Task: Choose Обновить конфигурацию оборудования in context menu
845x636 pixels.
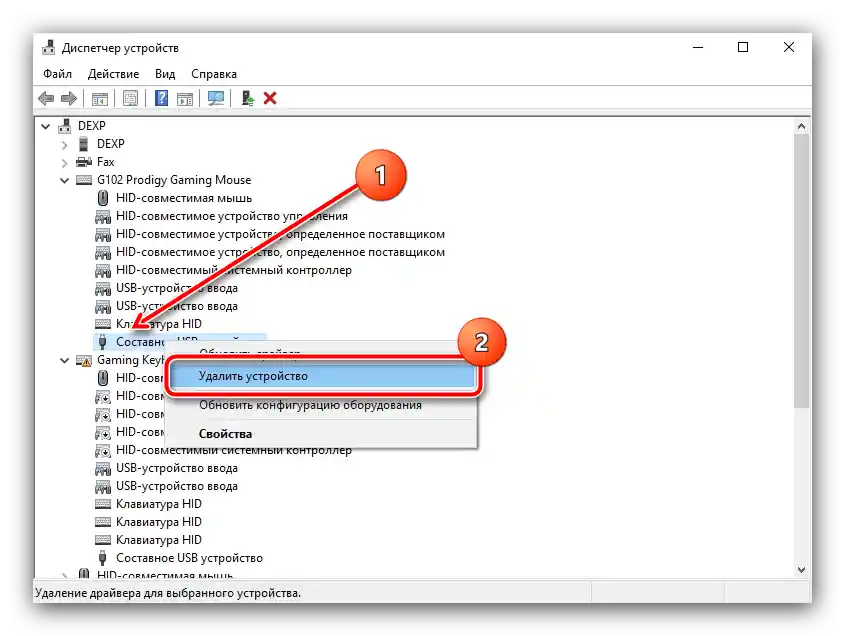Action: coord(322,405)
